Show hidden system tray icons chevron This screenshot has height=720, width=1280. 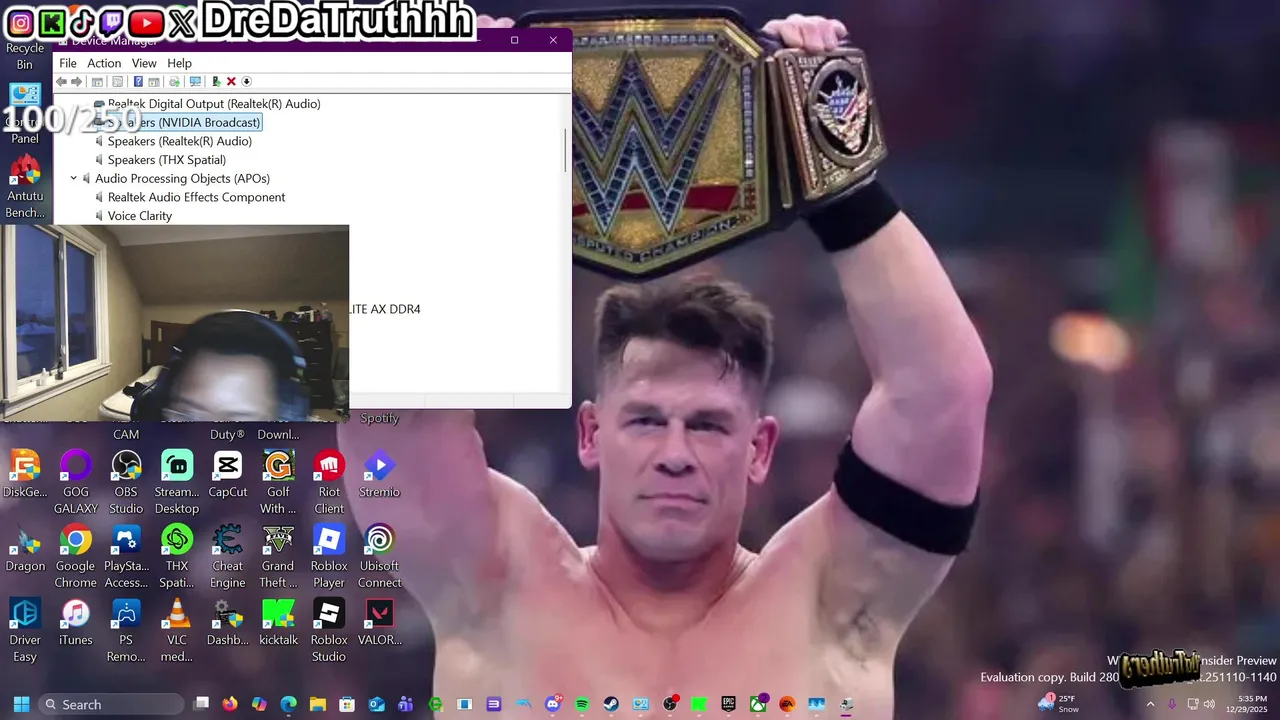coord(1150,704)
